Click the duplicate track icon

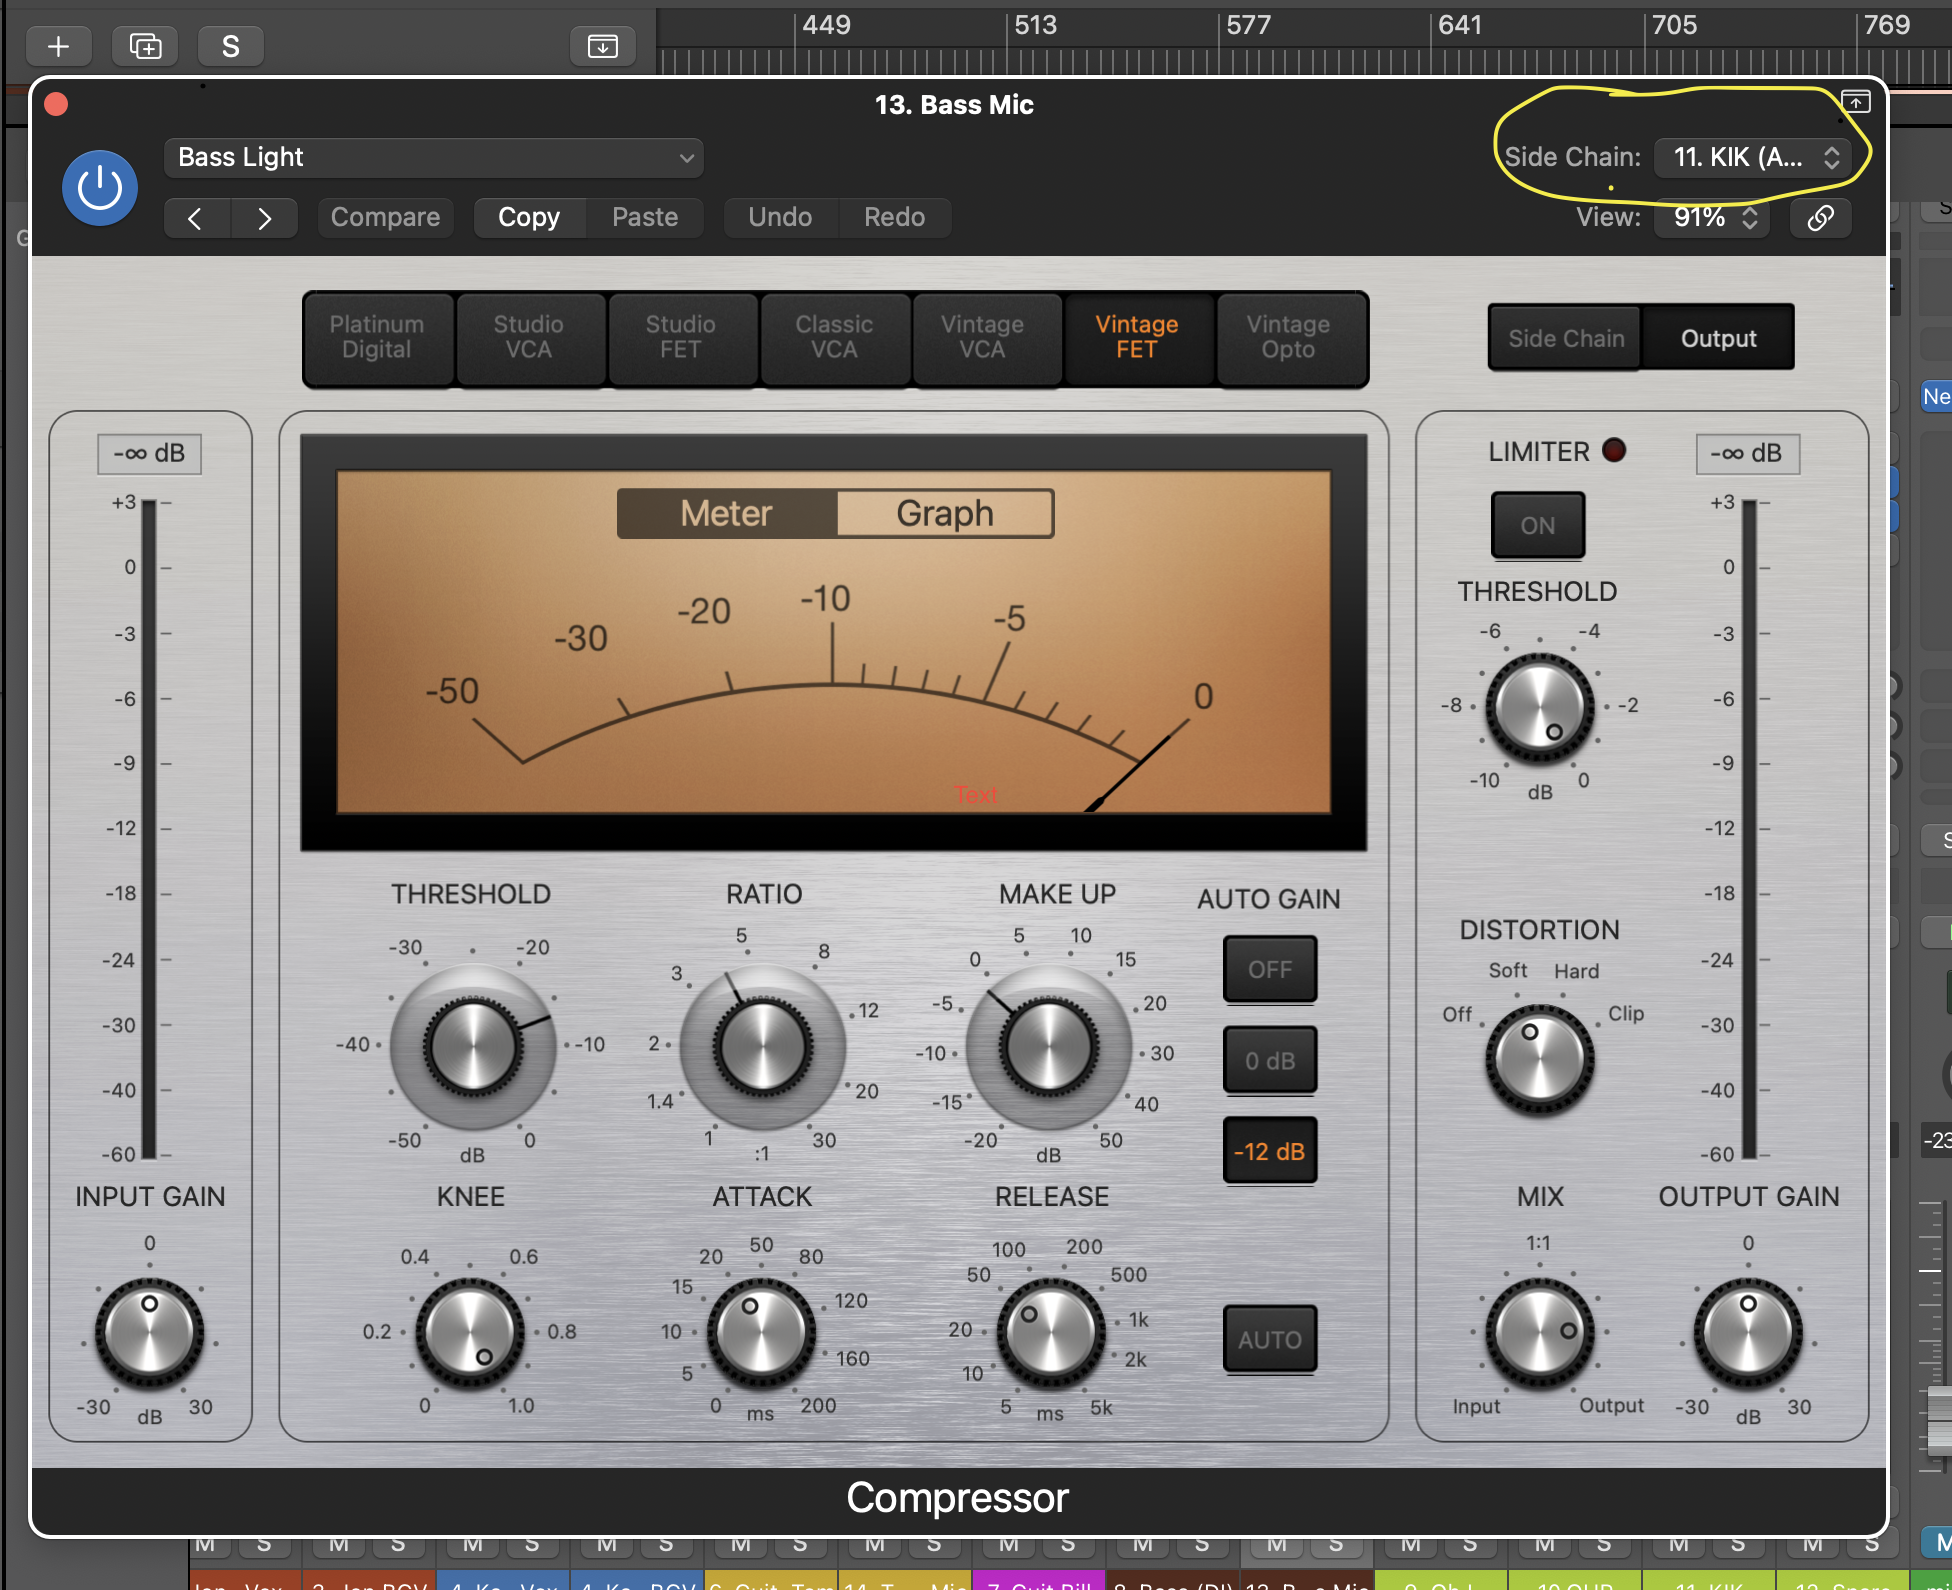coord(145,46)
